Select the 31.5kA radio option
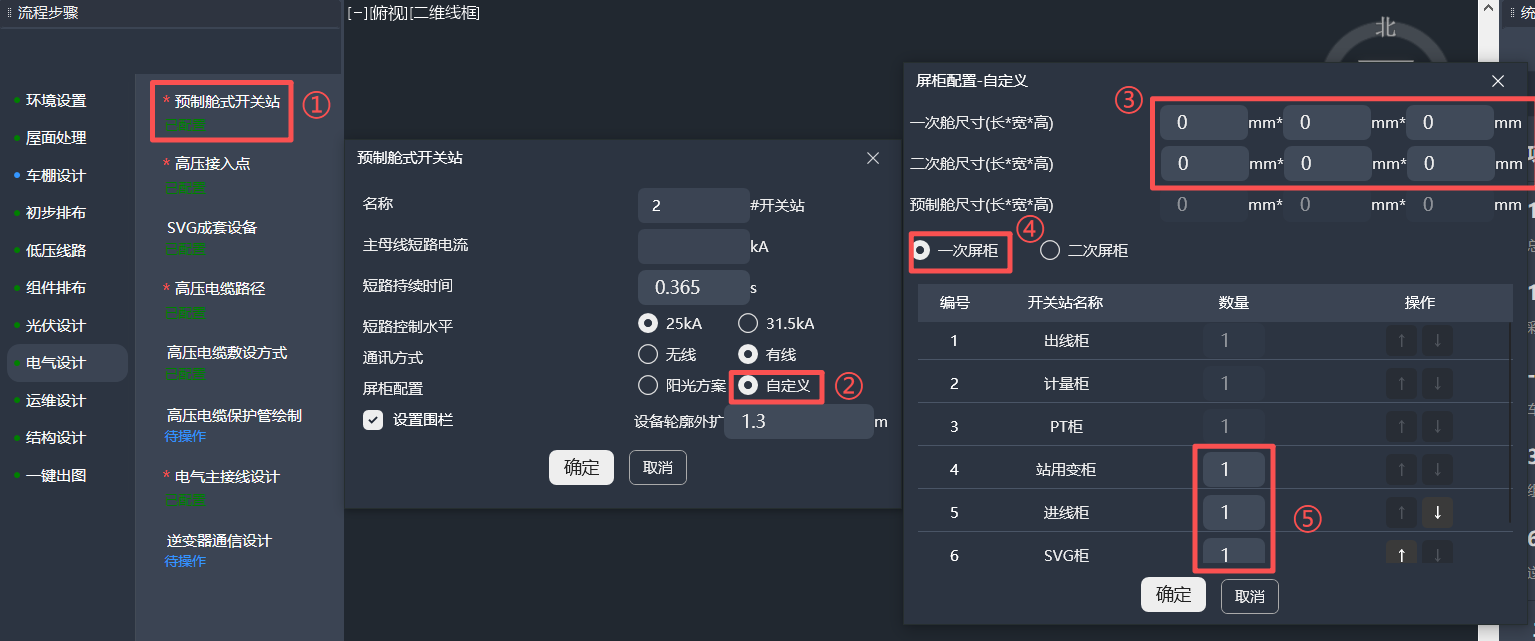 point(748,323)
